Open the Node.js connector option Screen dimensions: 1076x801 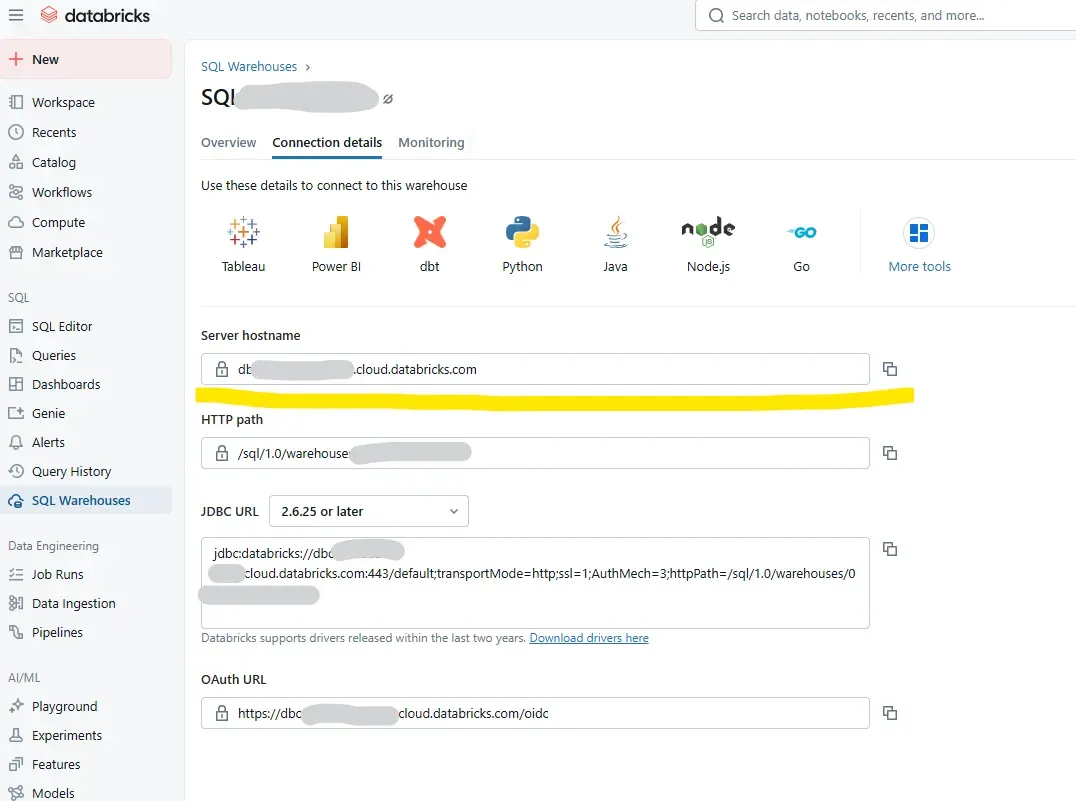tap(708, 233)
